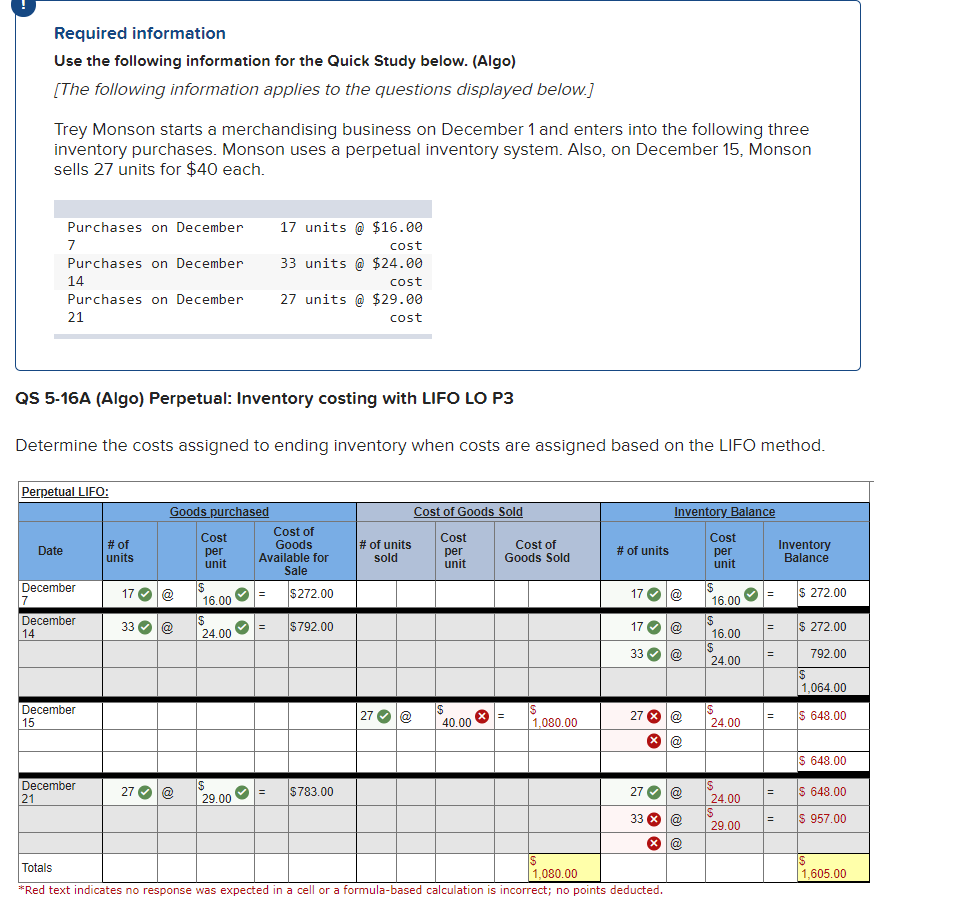
Task: Select December 14 goods purchased cost 24.00 field
Action: 225,627
